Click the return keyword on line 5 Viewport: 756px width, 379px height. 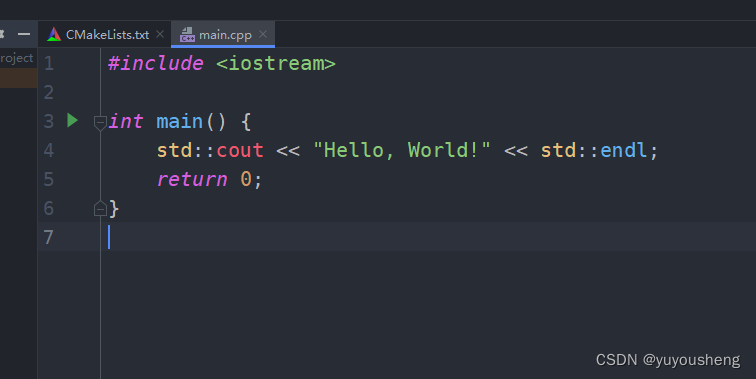click(191, 179)
